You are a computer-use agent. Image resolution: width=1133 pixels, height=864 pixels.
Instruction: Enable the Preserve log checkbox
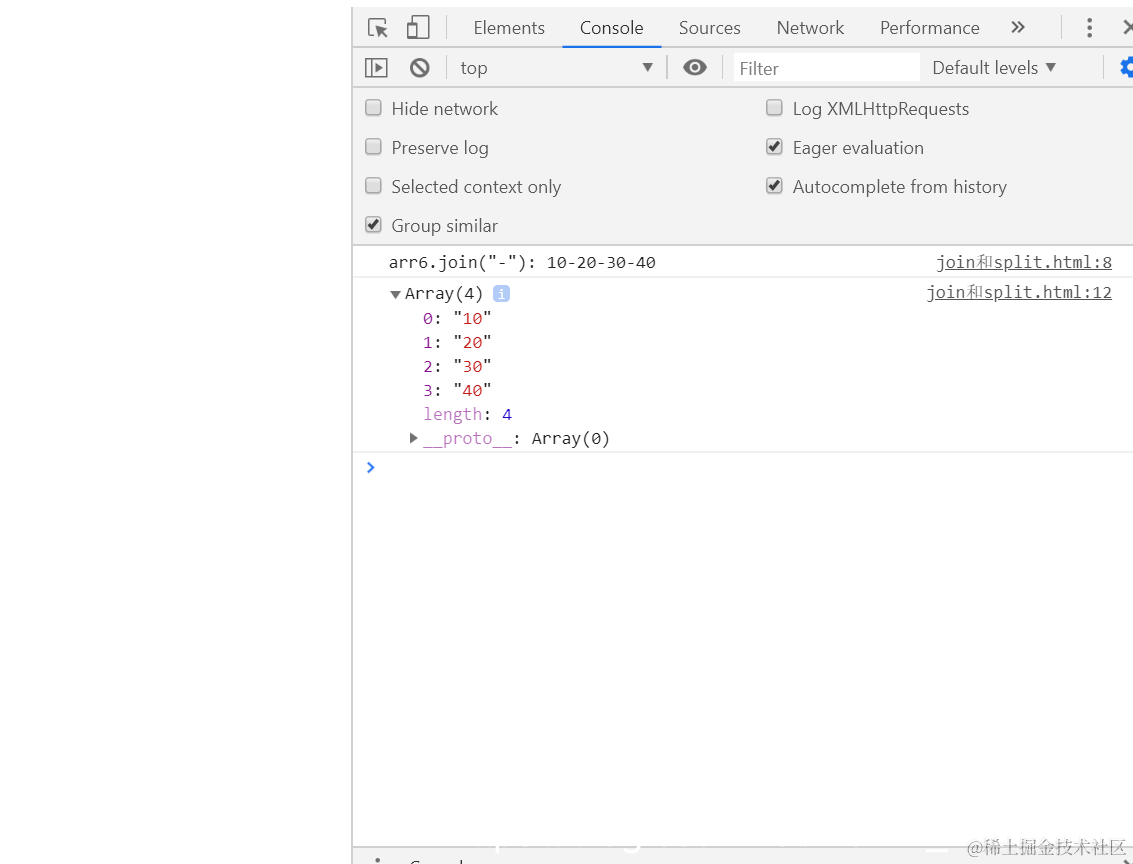tap(374, 147)
